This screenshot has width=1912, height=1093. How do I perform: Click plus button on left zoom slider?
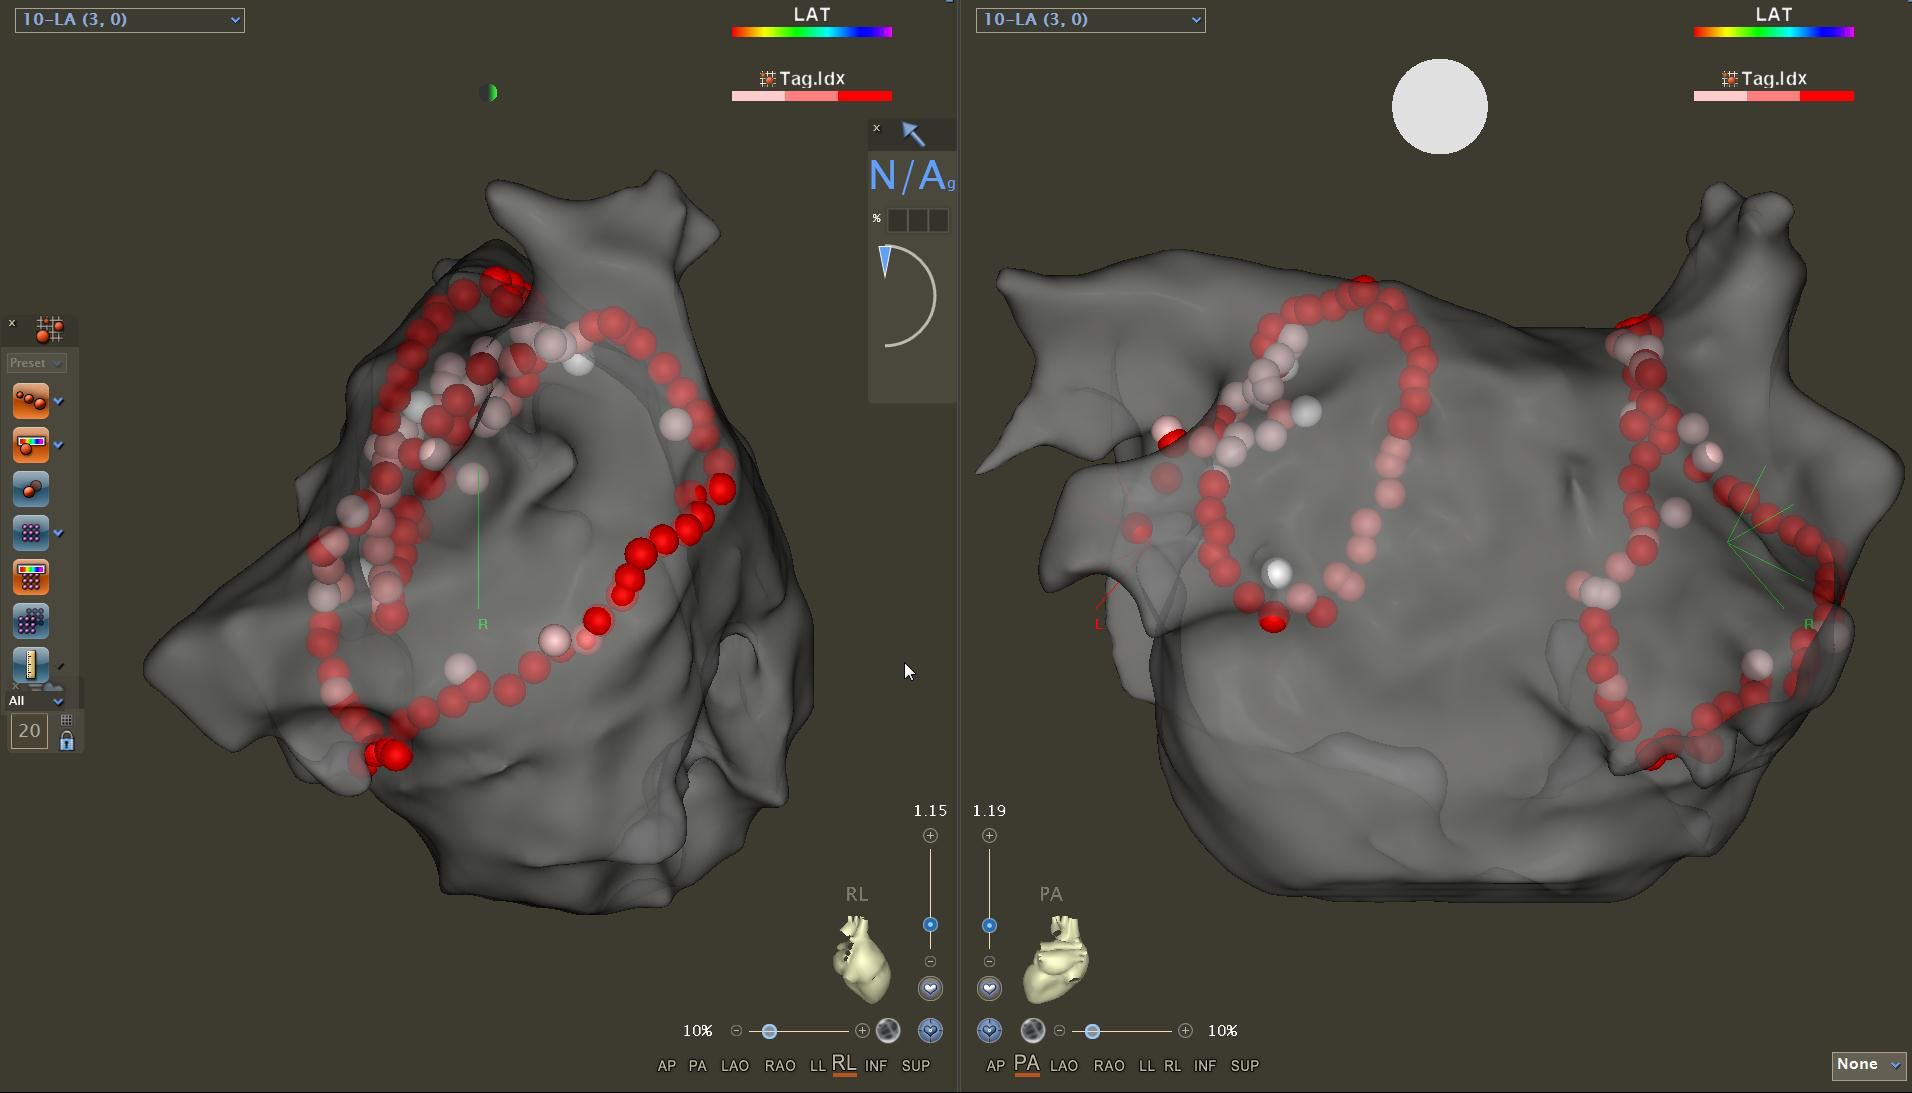click(x=930, y=835)
